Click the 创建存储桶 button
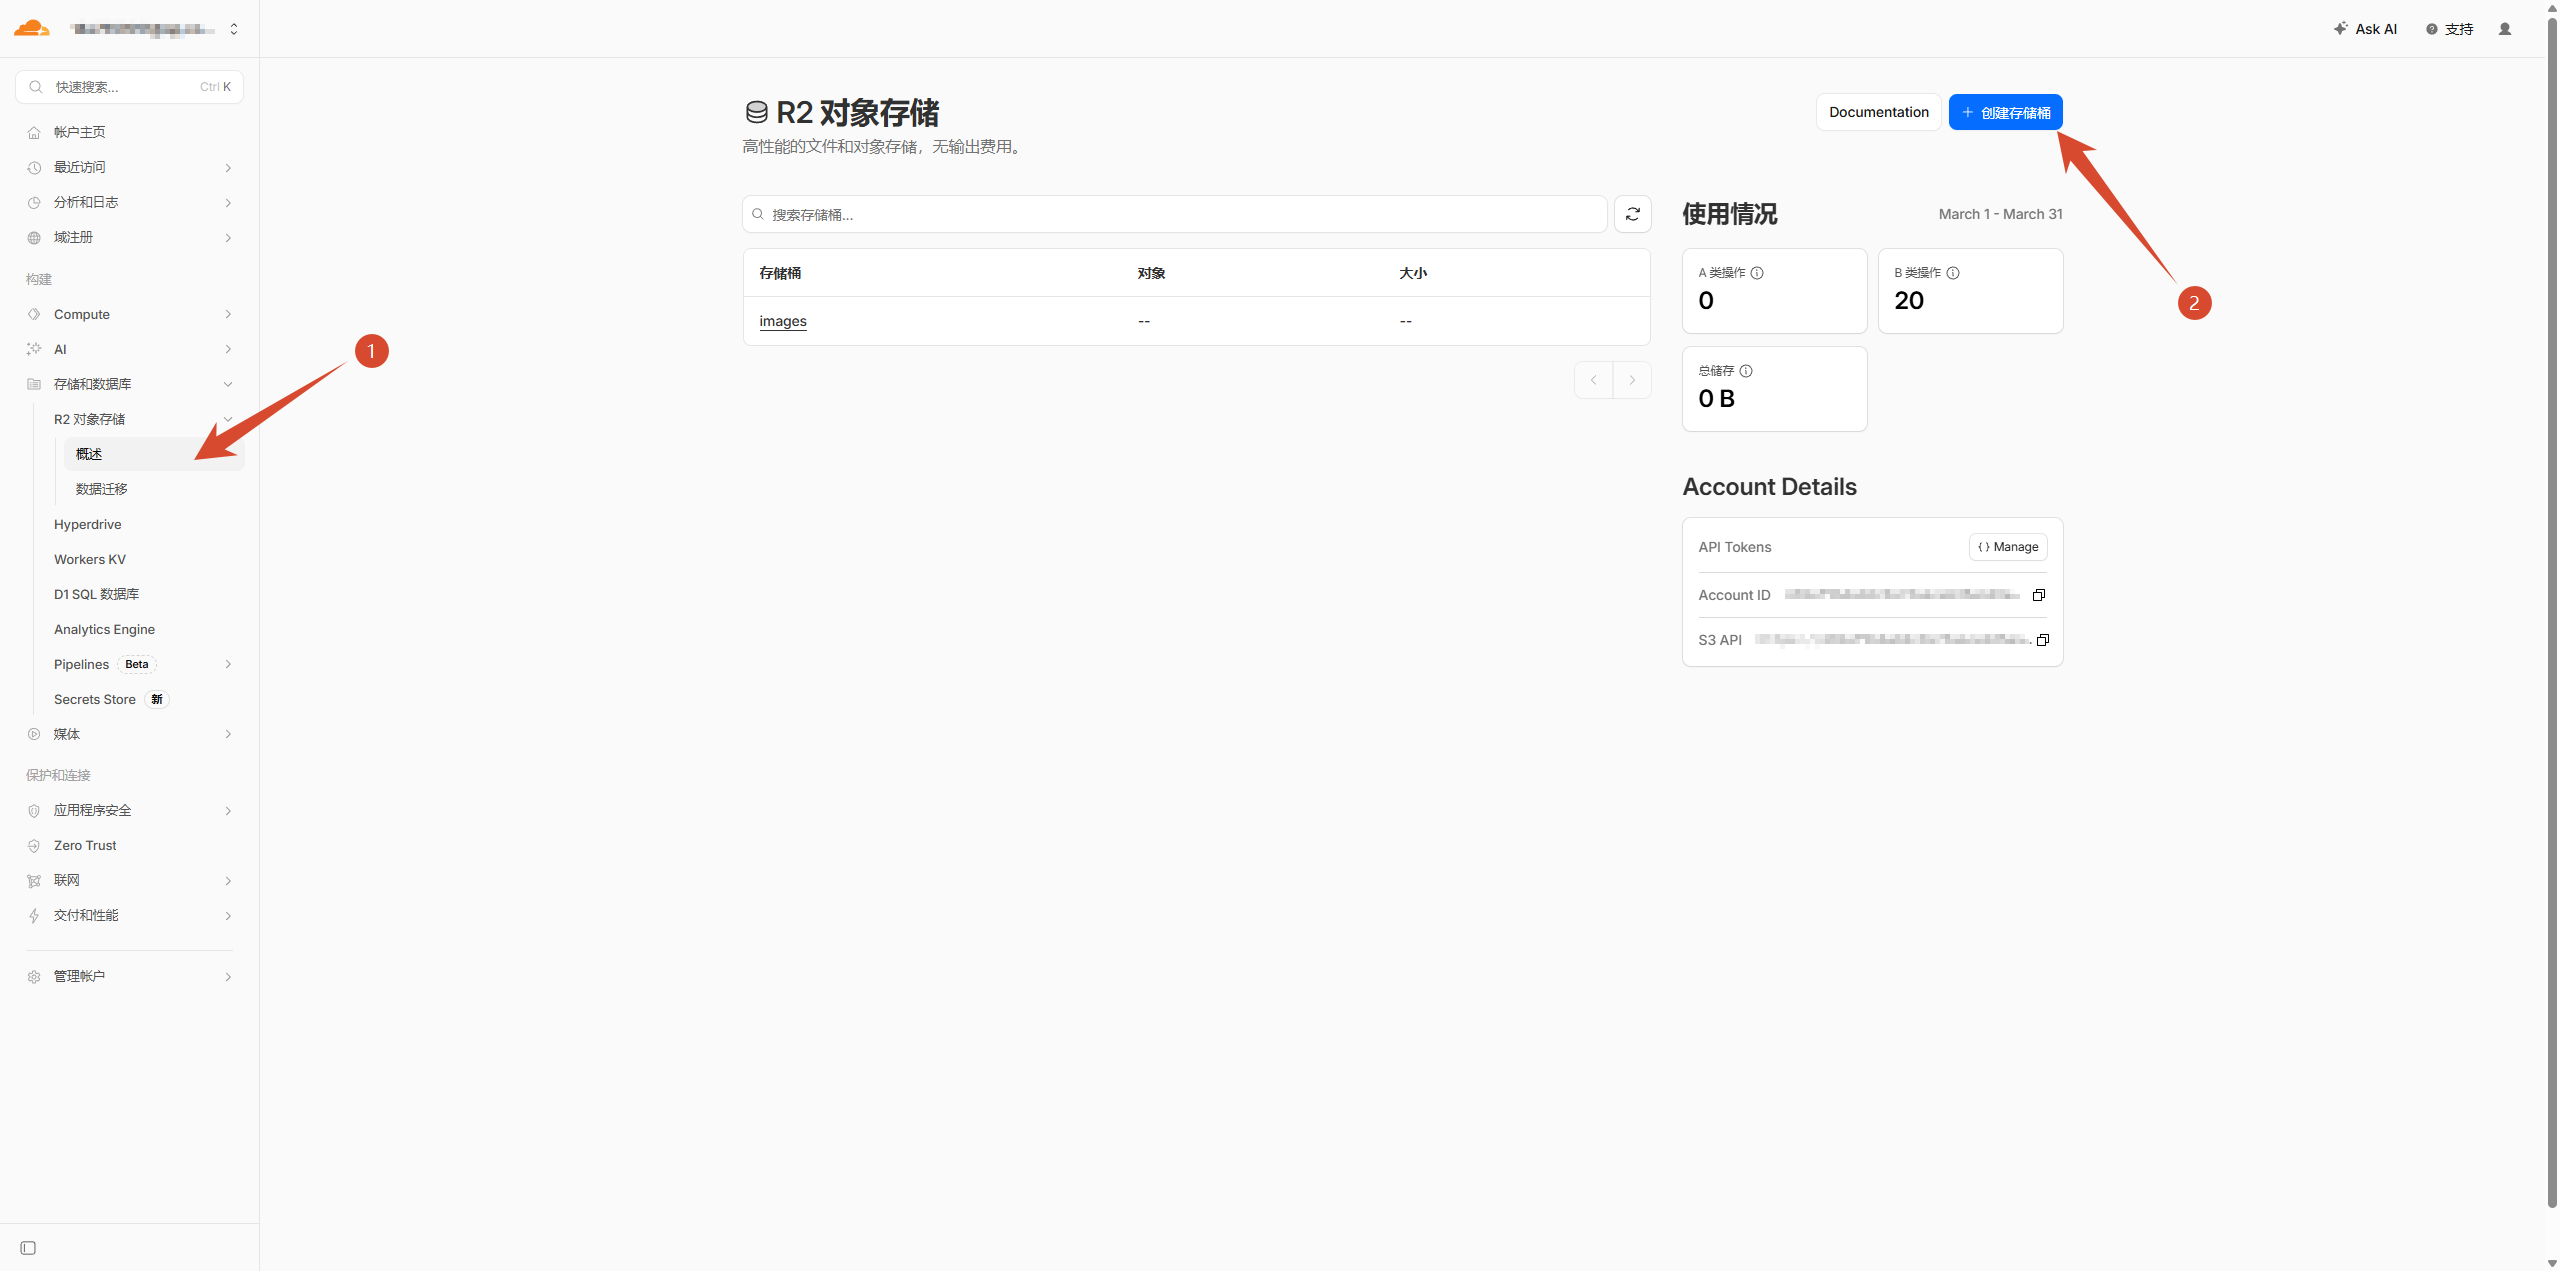 2005,112
